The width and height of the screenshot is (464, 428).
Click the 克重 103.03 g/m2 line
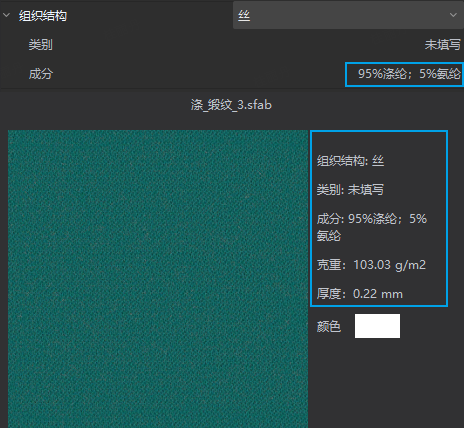click(371, 265)
